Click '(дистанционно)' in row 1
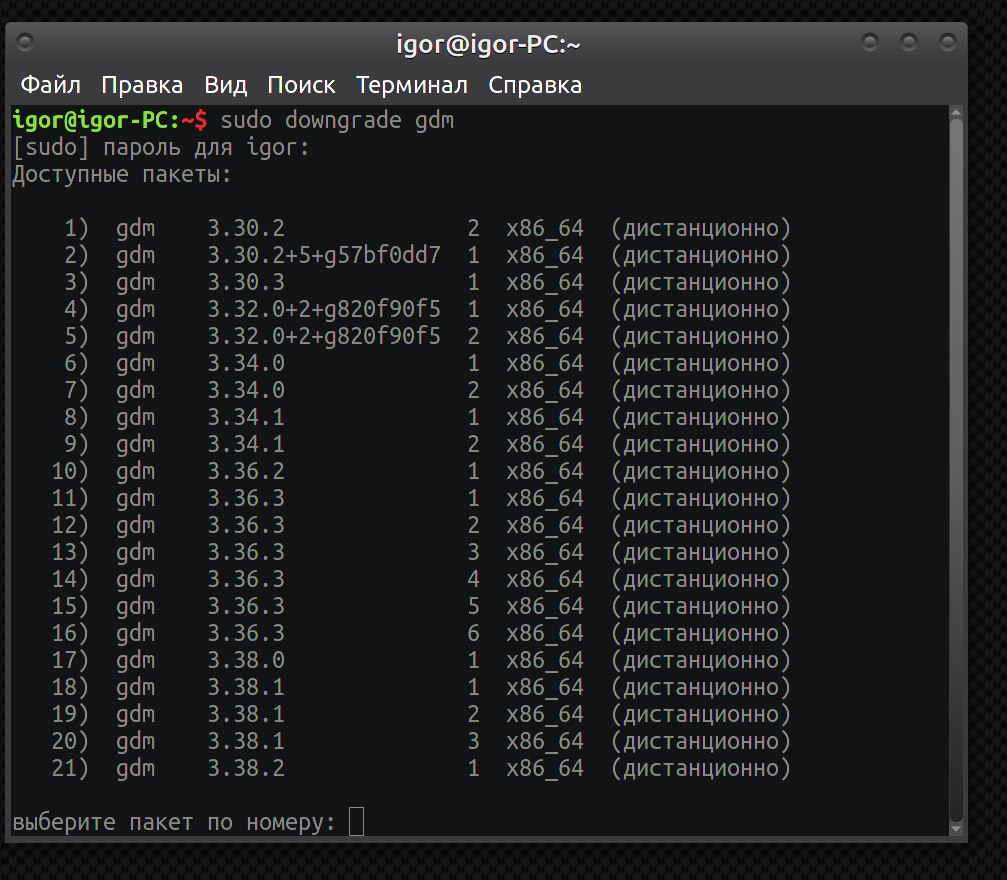 [701, 228]
